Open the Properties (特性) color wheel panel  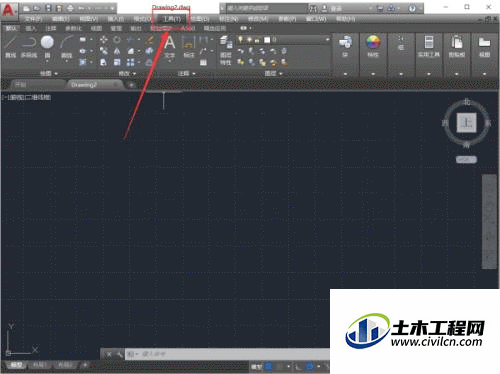[x=373, y=47]
